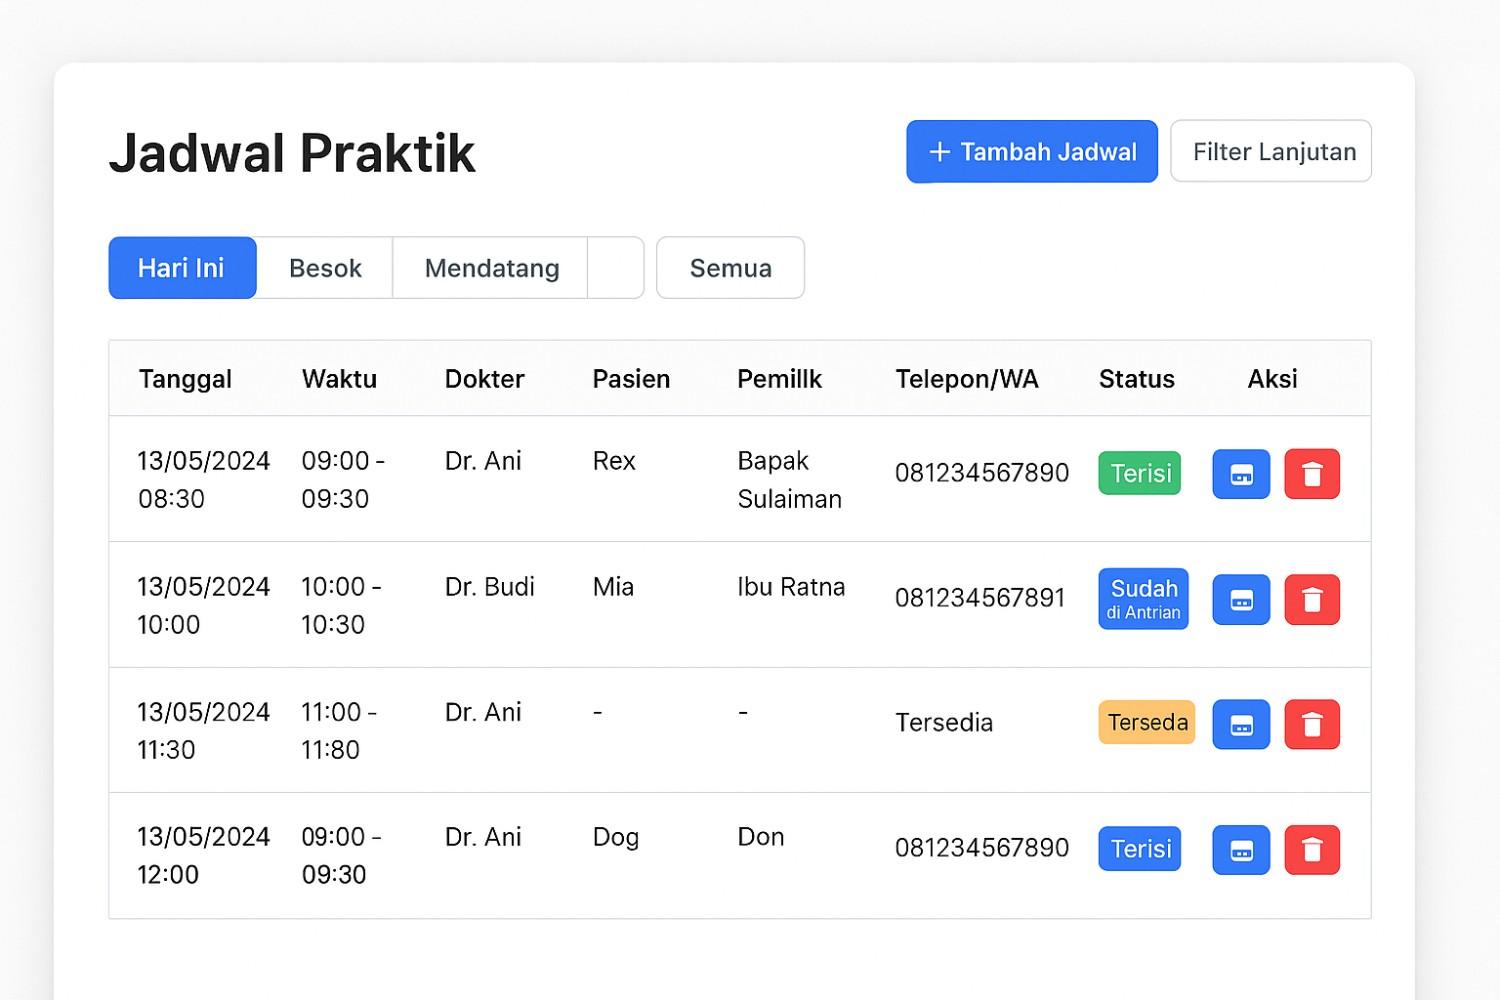Click the phone number 081234567891
The height and width of the screenshot is (1000, 1500).
[x=980, y=597]
